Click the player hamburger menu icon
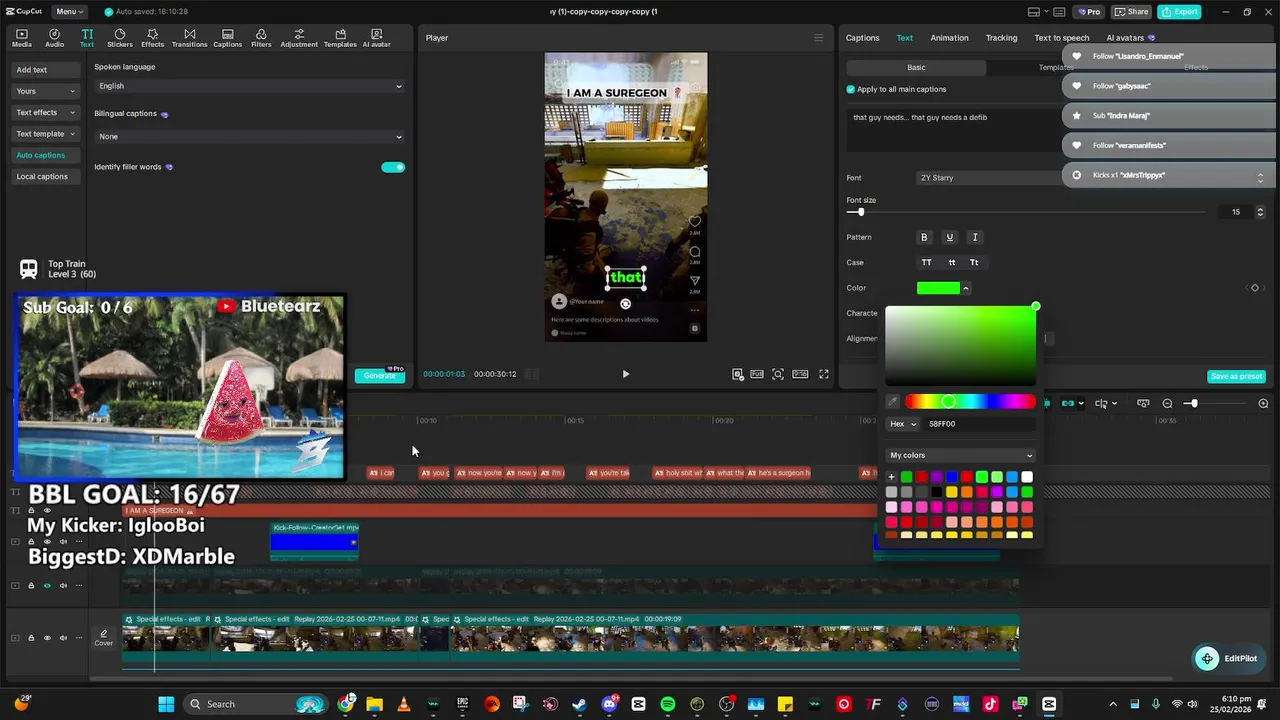The image size is (1280, 720). (818, 38)
